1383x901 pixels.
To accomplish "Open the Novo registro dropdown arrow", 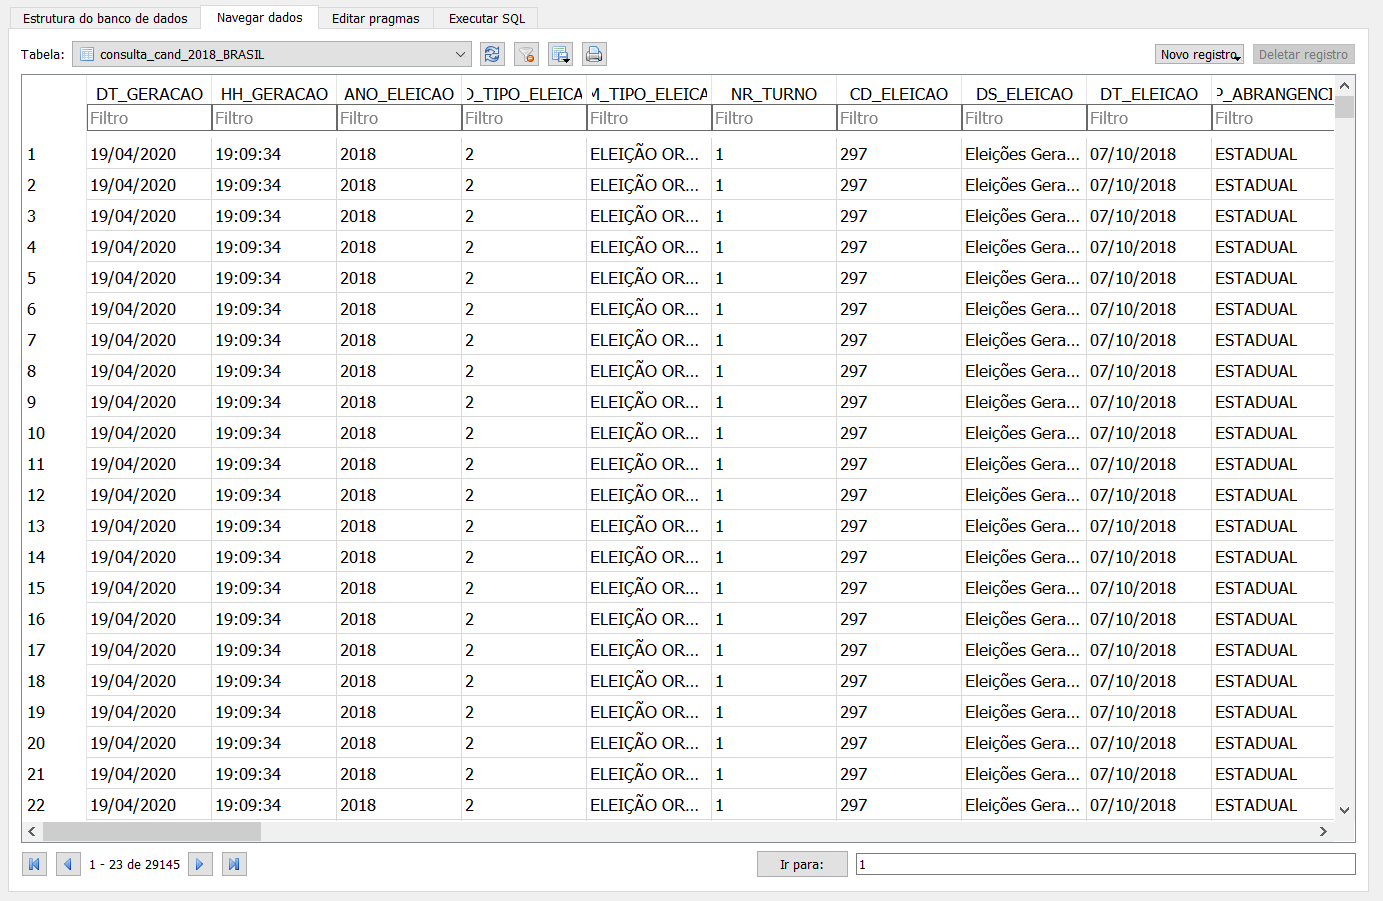I will (x=1238, y=58).
